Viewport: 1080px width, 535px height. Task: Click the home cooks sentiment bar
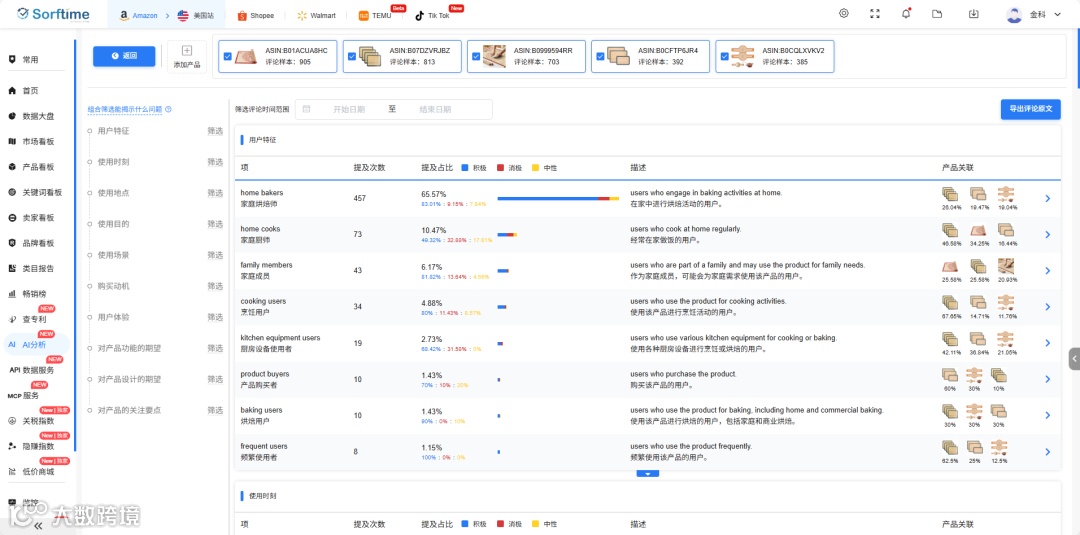pyautogui.click(x=507, y=235)
